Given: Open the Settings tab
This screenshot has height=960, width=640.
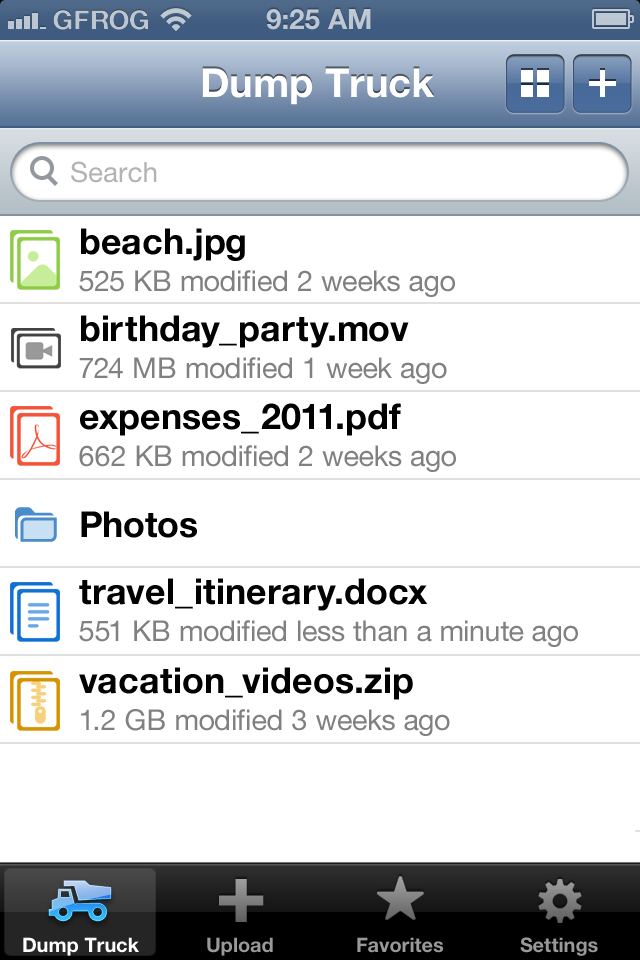Looking at the screenshot, I should 559,914.
